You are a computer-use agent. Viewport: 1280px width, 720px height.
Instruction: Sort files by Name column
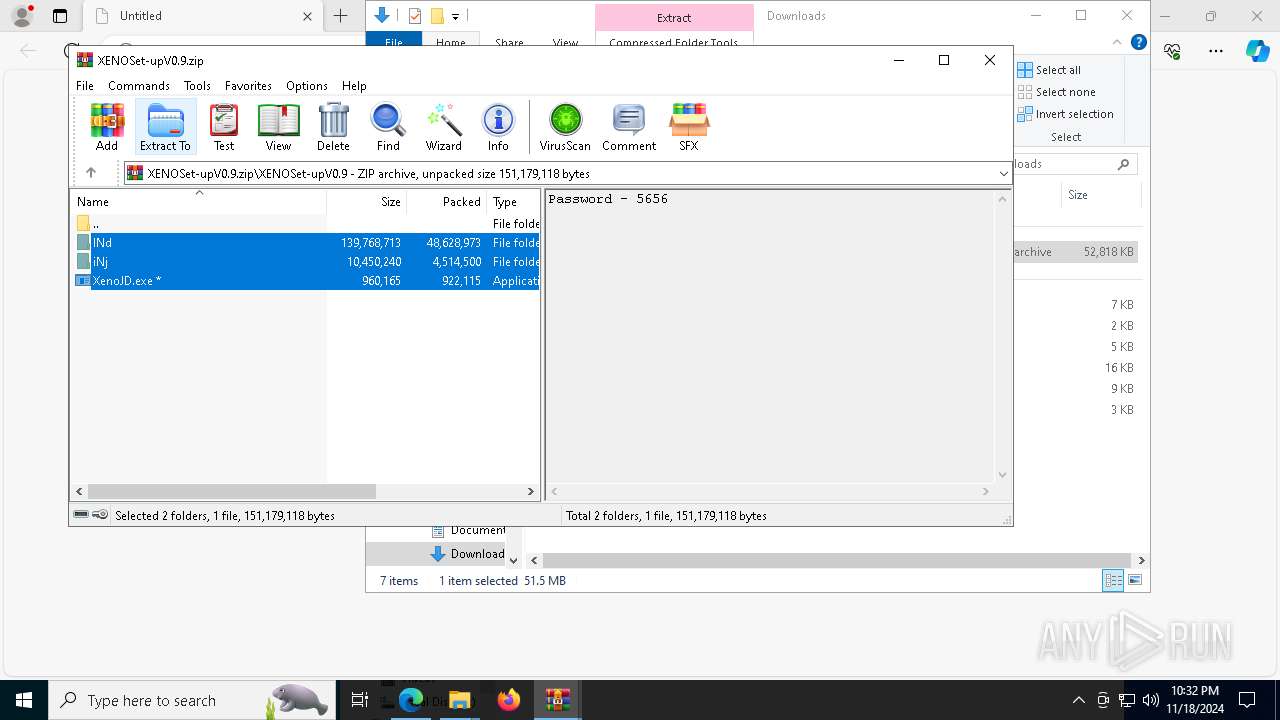[x=198, y=201]
